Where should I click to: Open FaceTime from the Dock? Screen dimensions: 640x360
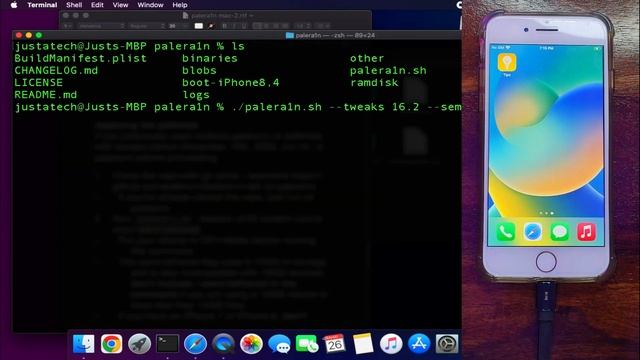tap(307, 344)
